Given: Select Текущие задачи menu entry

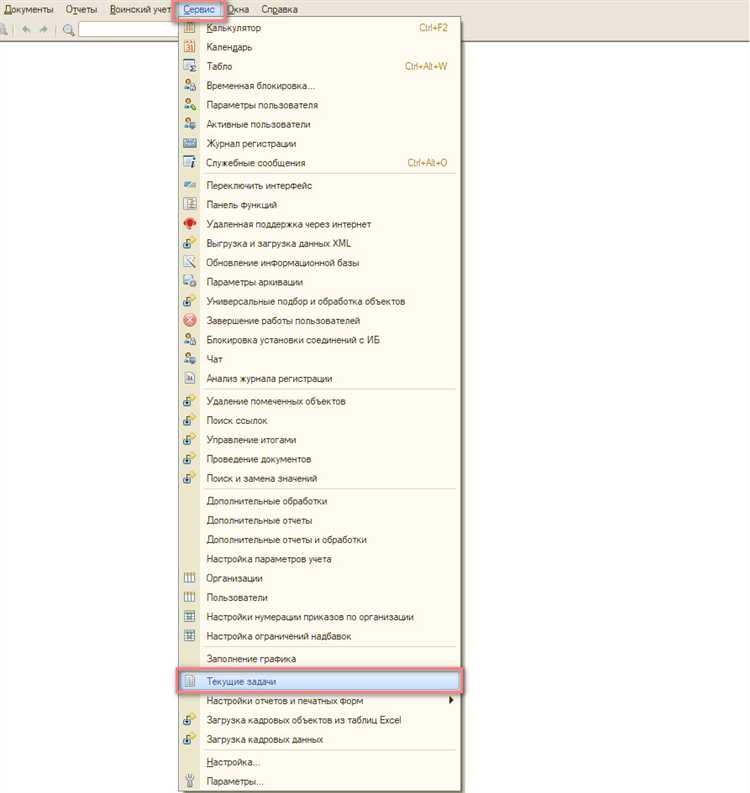Looking at the screenshot, I should 320,681.
